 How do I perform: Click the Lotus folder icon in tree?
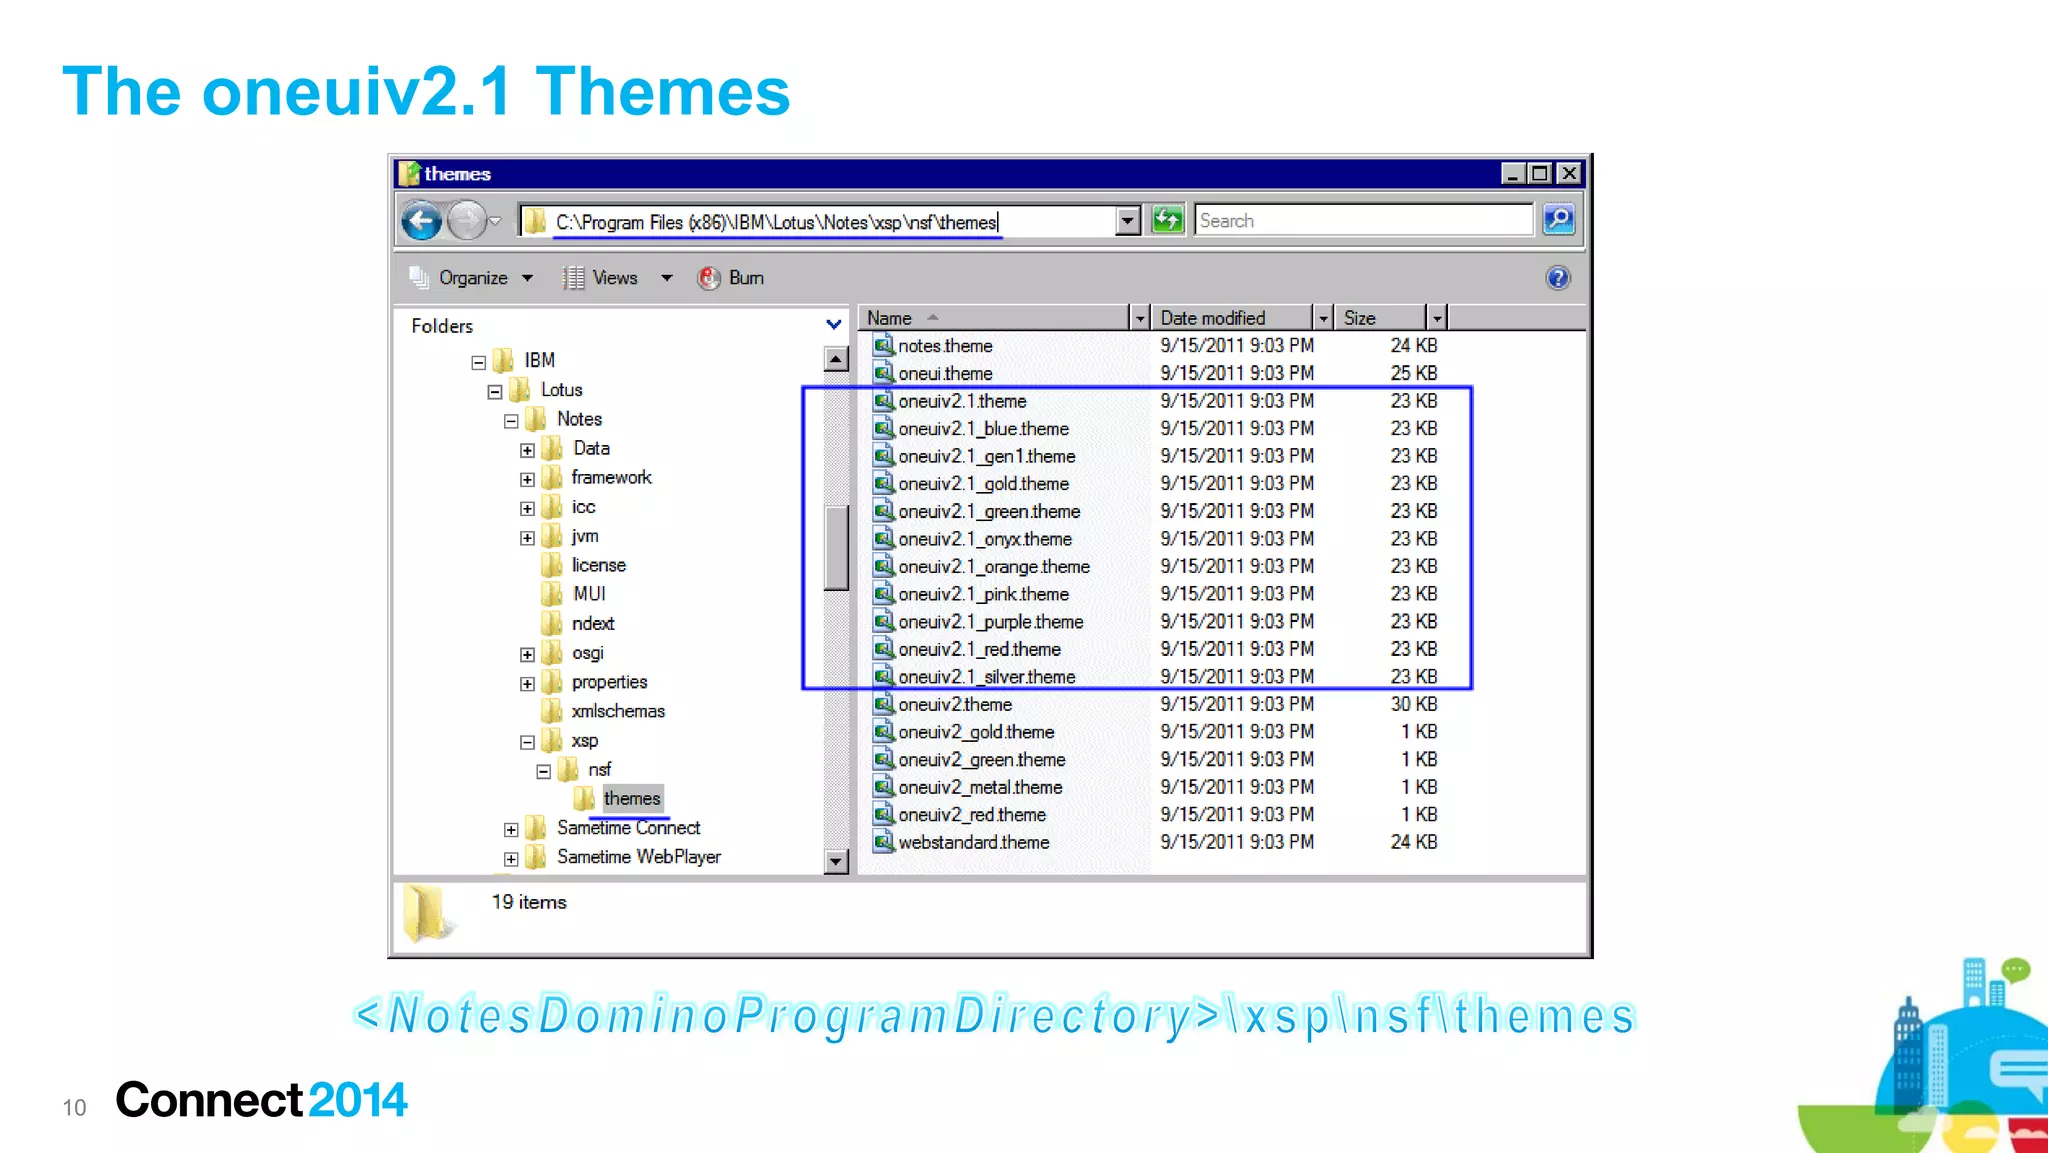pos(520,389)
